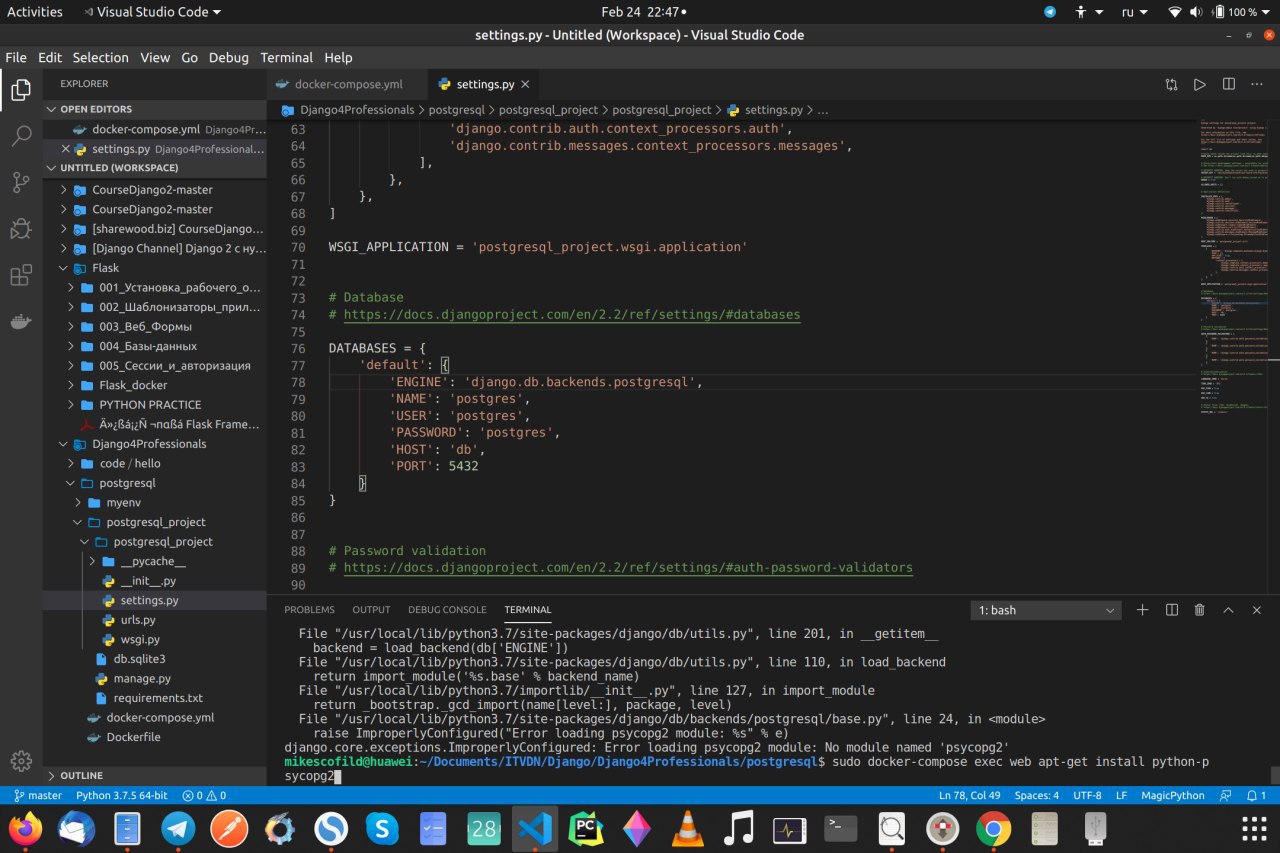Click Ln 78, Col 49 in status bar
This screenshot has width=1280, height=853.
[x=970, y=795]
